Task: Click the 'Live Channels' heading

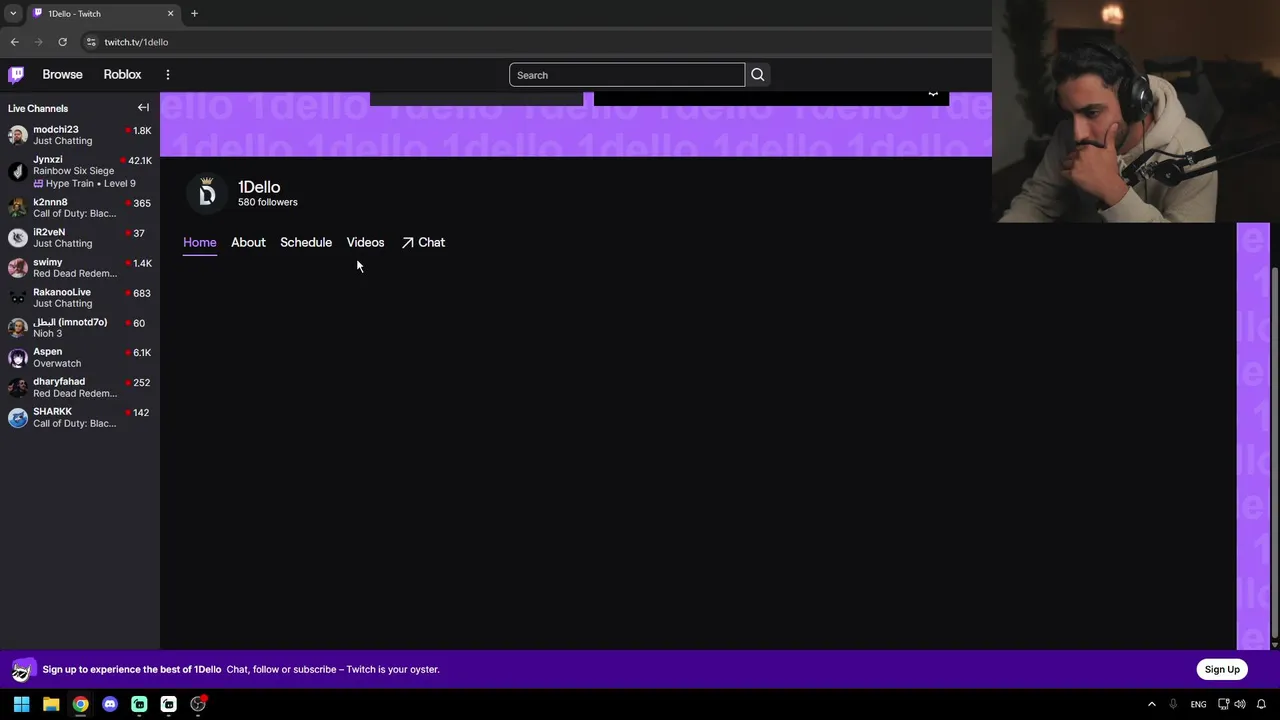Action: (x=38, y=108)
